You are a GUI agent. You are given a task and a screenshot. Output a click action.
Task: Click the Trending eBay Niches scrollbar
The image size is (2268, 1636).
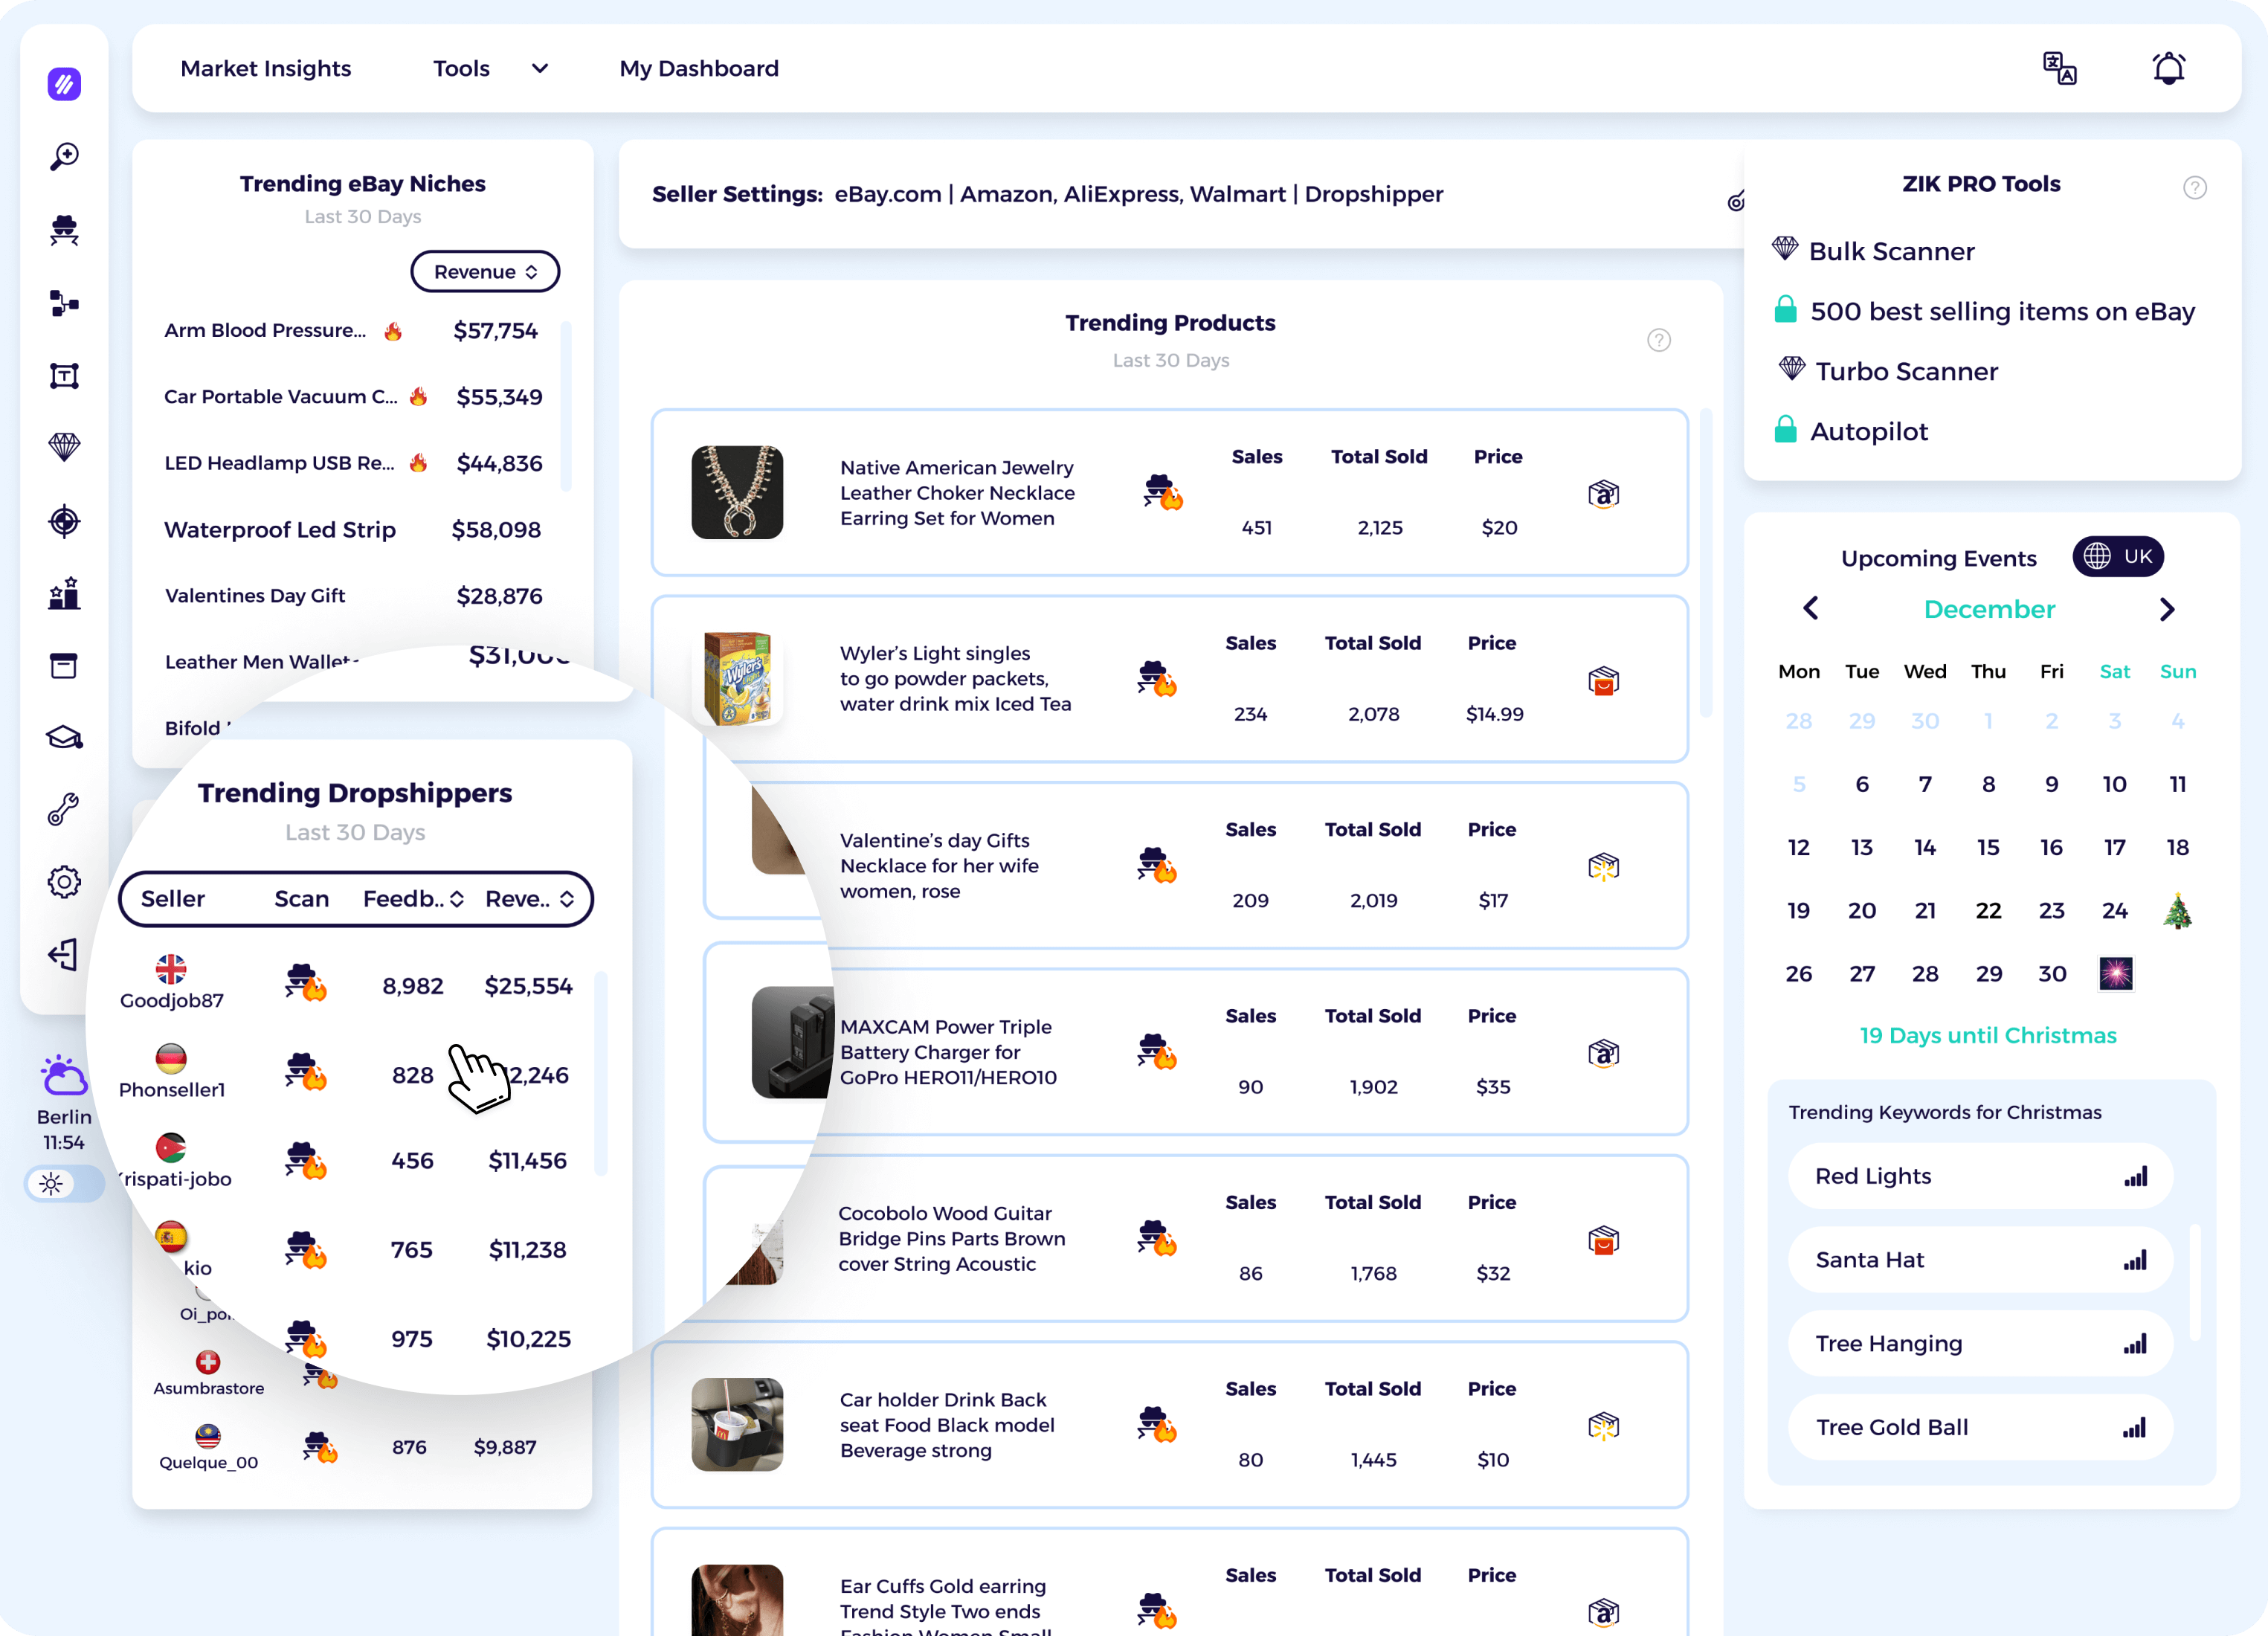click(x=566, y=406)
